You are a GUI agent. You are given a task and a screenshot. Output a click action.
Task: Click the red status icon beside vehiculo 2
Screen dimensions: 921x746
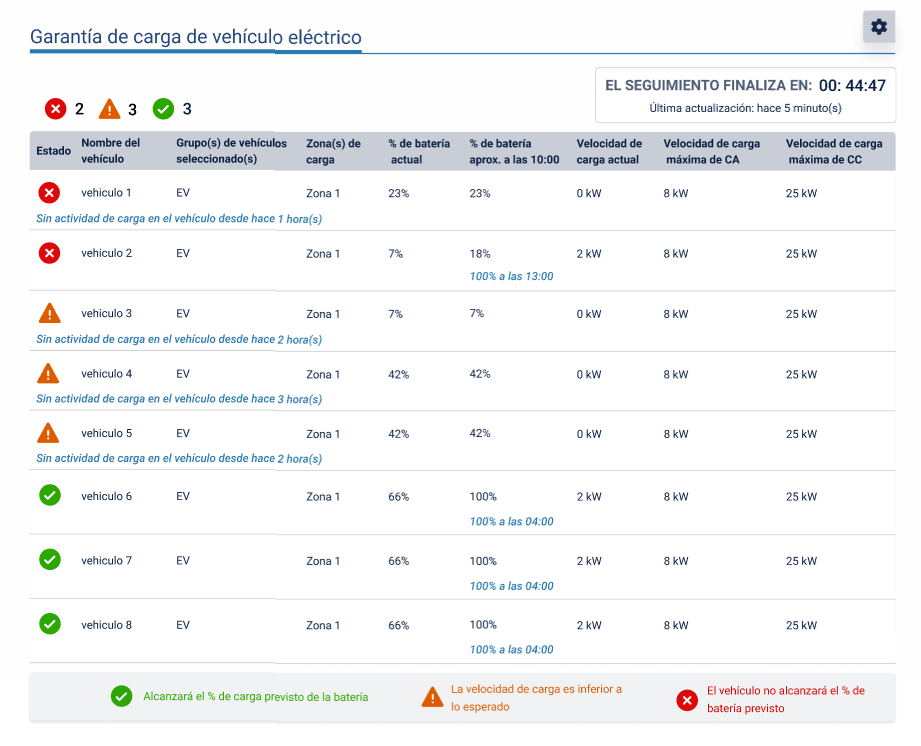49,253
